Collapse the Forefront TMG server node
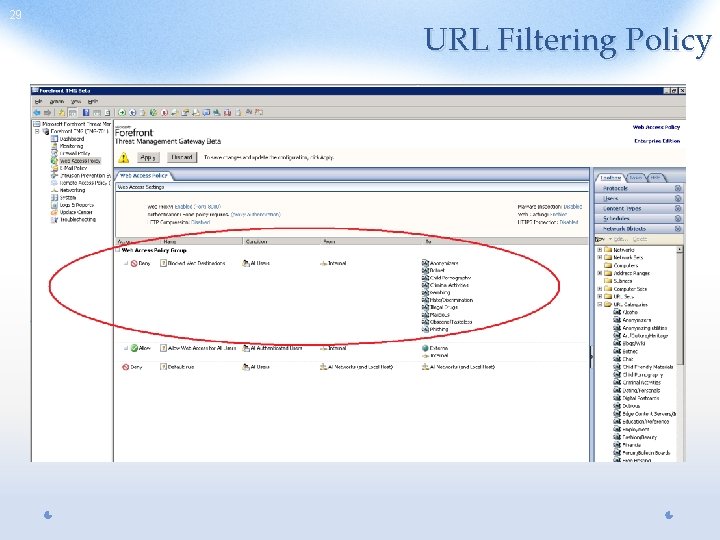The height and width of the screenshot is (540, 720). [38, 131]
